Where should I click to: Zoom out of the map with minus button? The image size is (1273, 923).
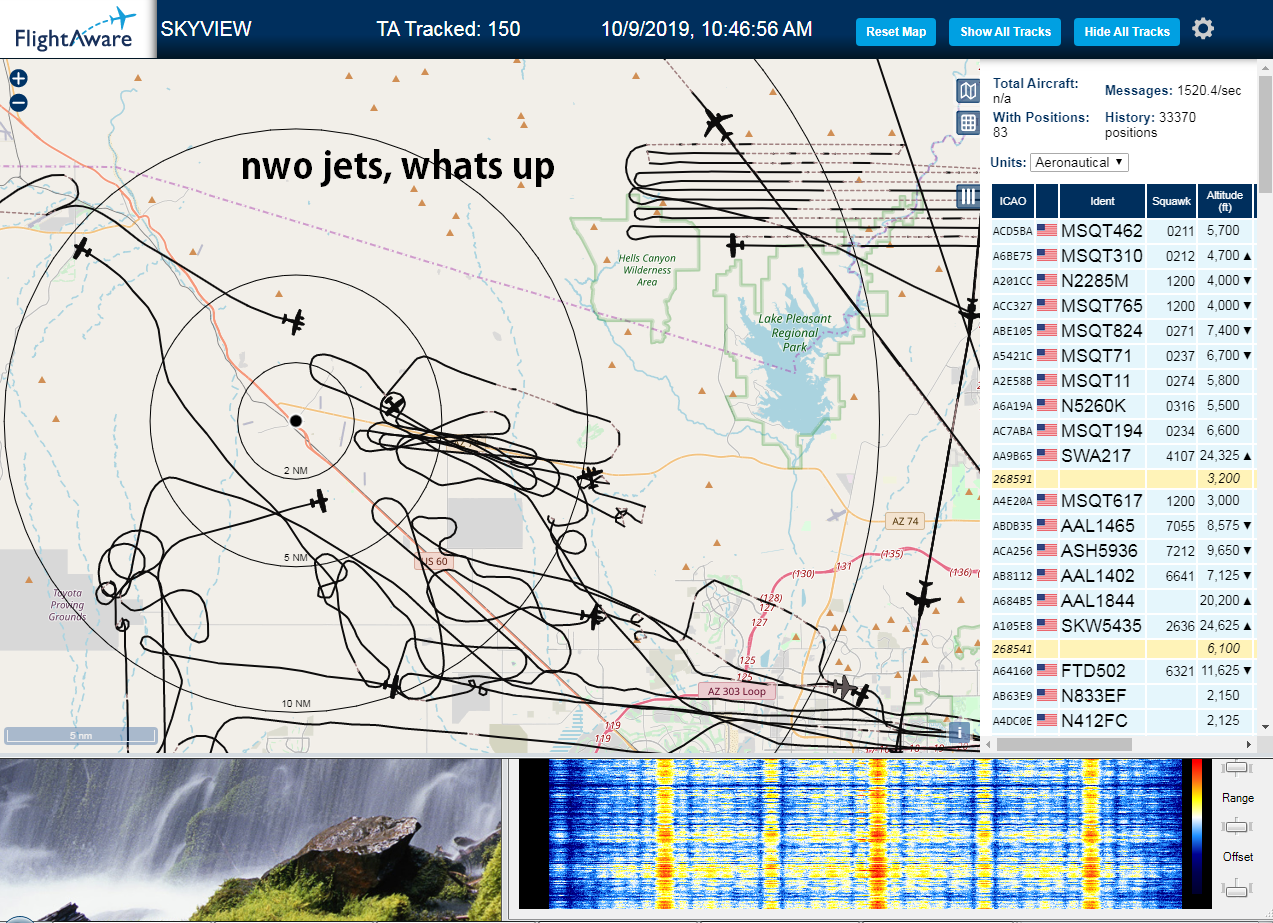click(x=18, y=102)
